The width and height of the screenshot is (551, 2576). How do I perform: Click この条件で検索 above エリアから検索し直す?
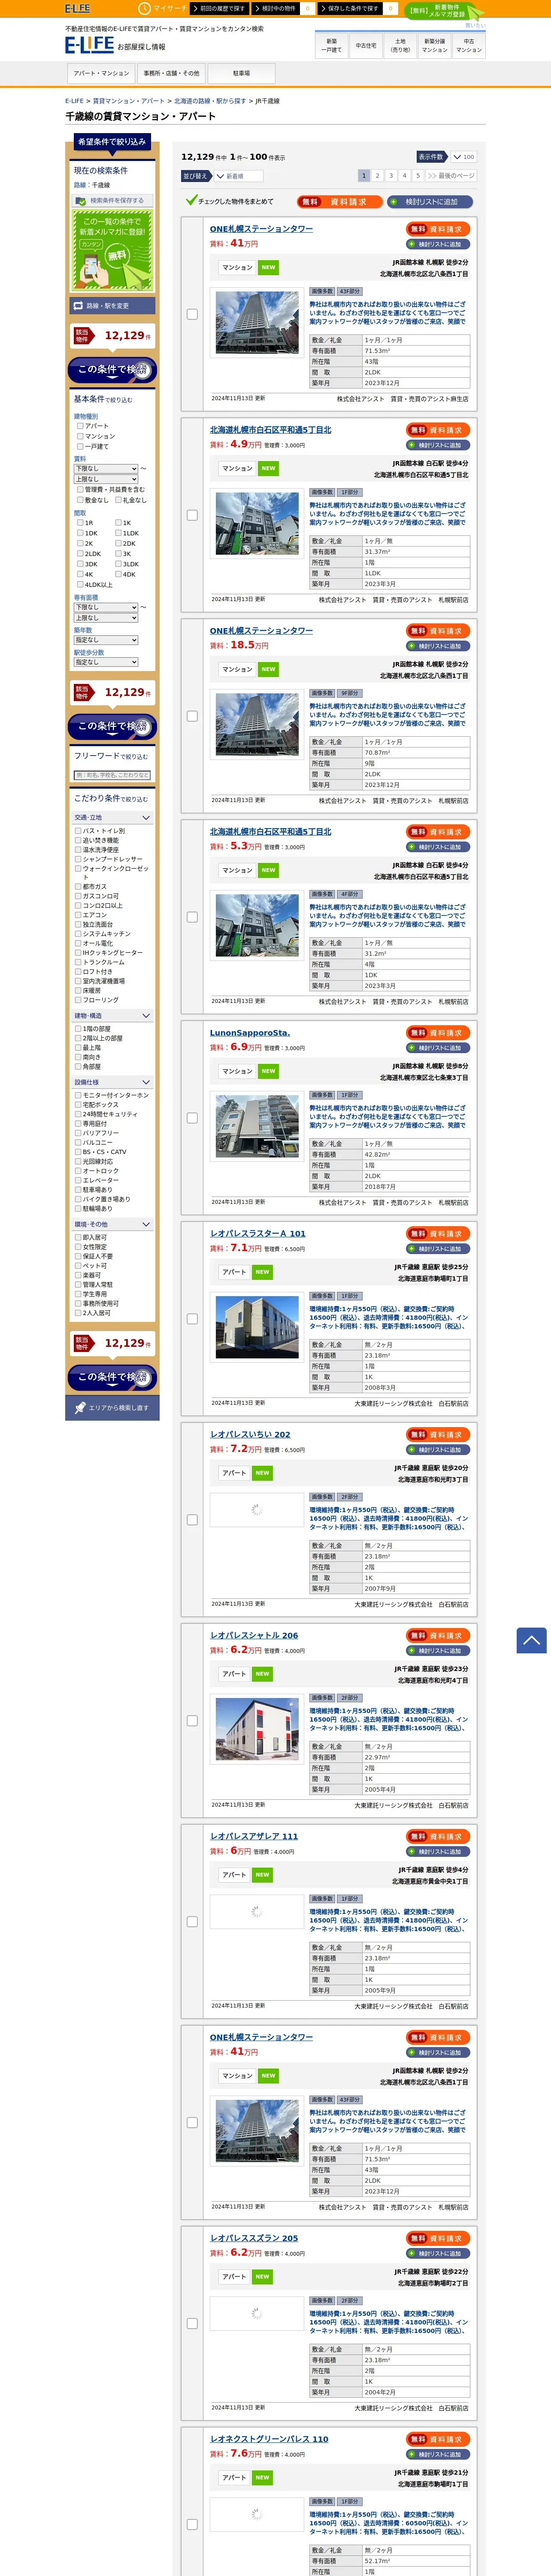click(x=112, y=1377)
